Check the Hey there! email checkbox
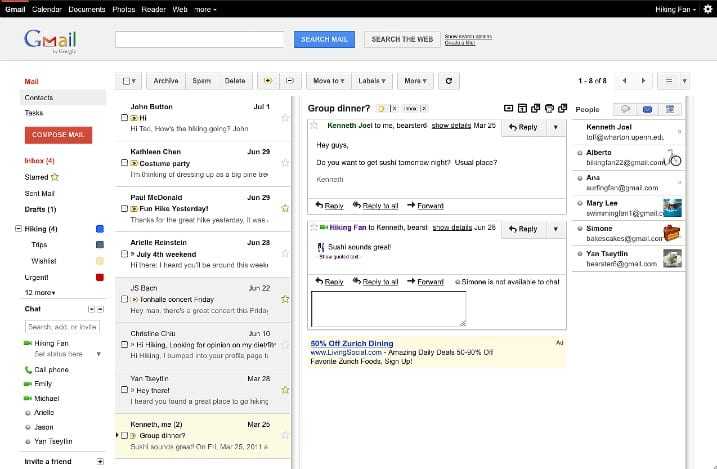Image resolution: width=717 pixels, height=469 pixels. click(124, 390)
